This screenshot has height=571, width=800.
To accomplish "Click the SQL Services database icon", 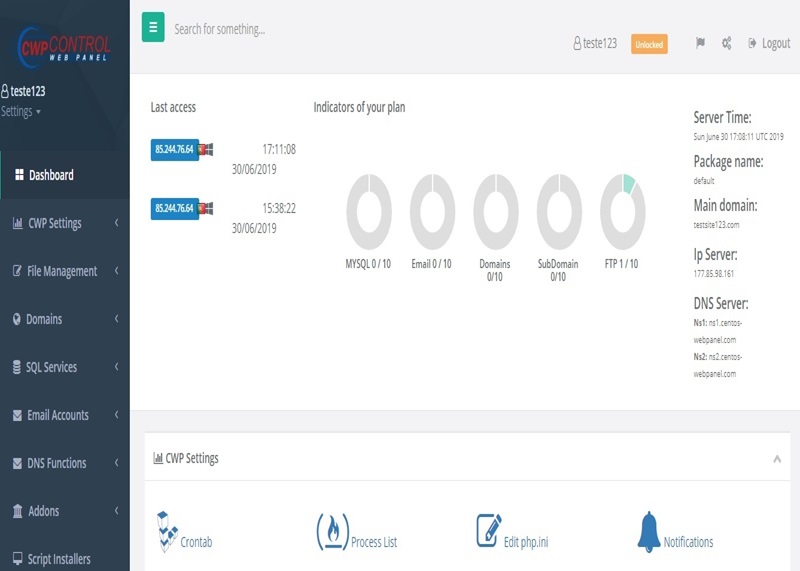I will pyautogui.click(x=17, y=367).
